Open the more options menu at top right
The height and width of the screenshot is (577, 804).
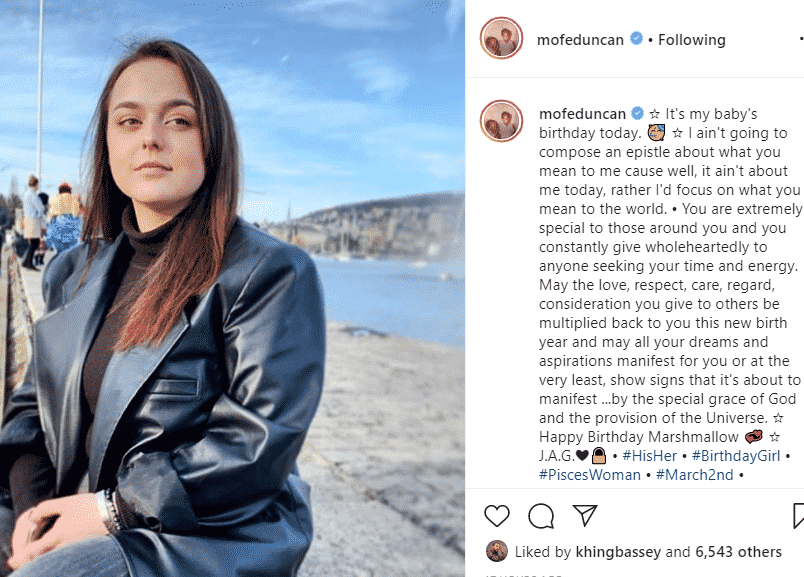(801, 39)
